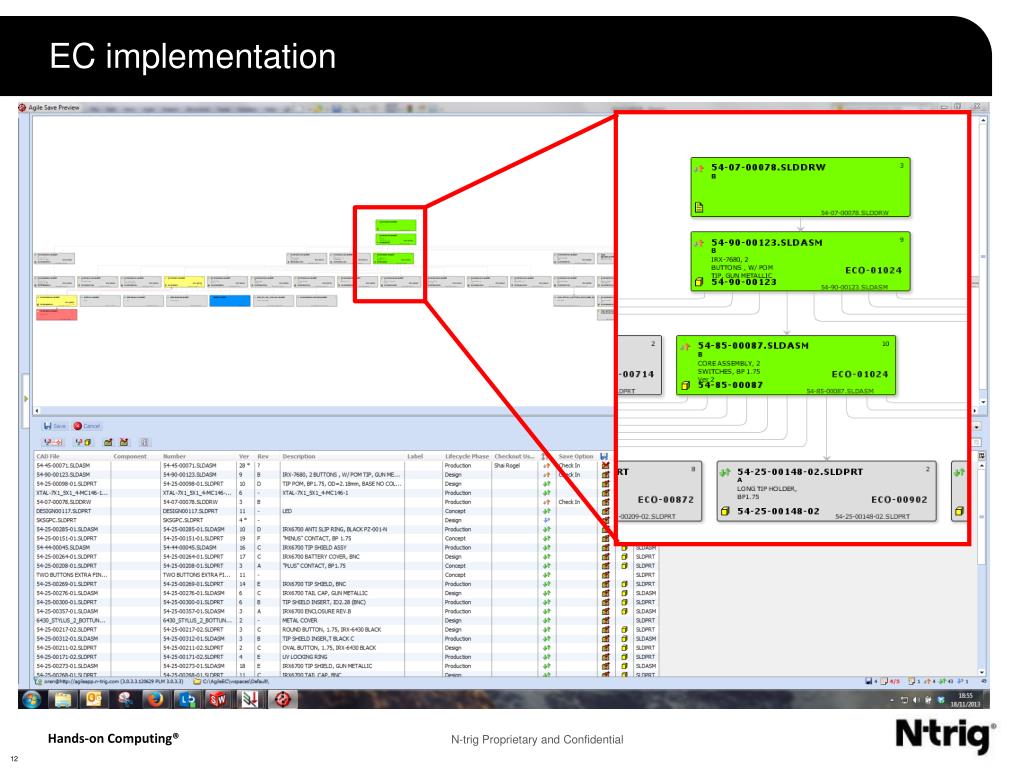Click description 'UV LOCKING RING'
The height and width of the screenshot is (768, 1024).
coord(304,657)
